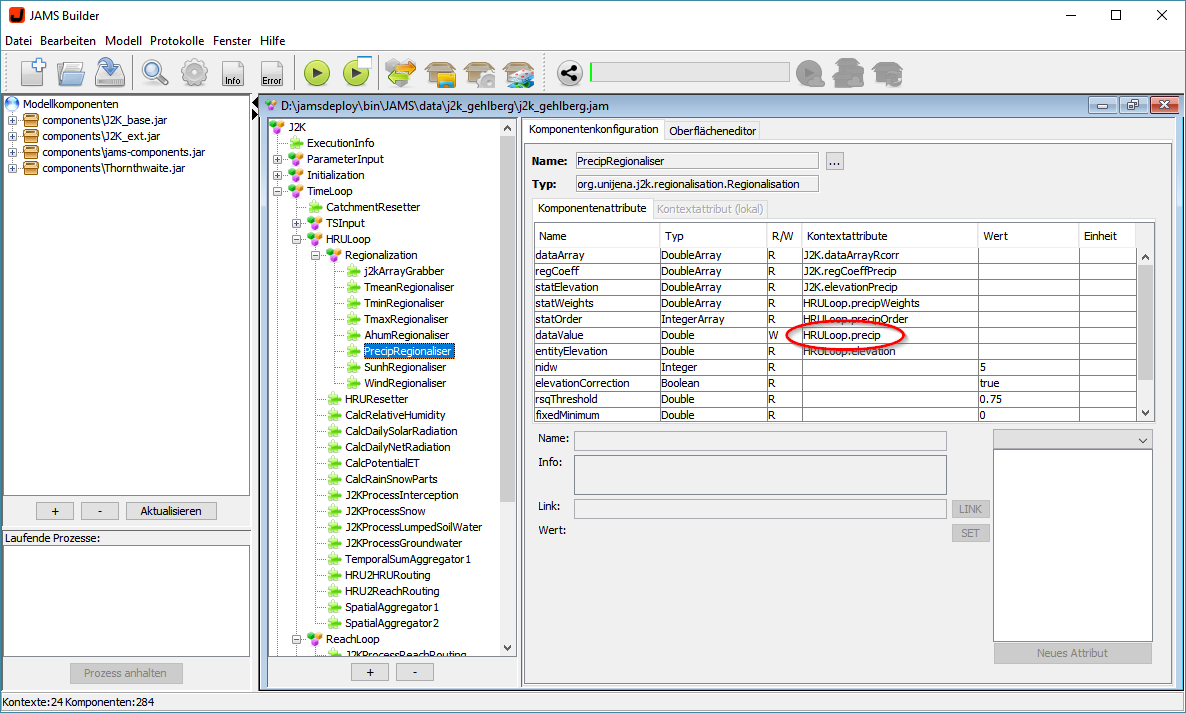Open the Datei menu

[18, 41]
